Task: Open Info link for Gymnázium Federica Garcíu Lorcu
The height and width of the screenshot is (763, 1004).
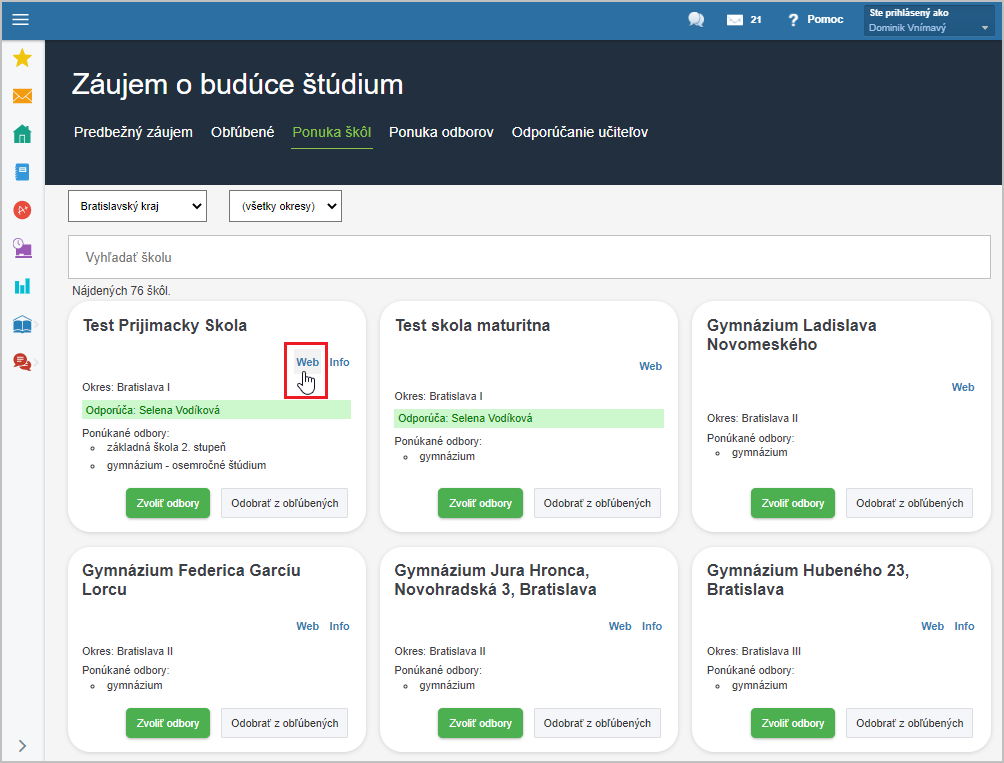Action: click(339, 626)
